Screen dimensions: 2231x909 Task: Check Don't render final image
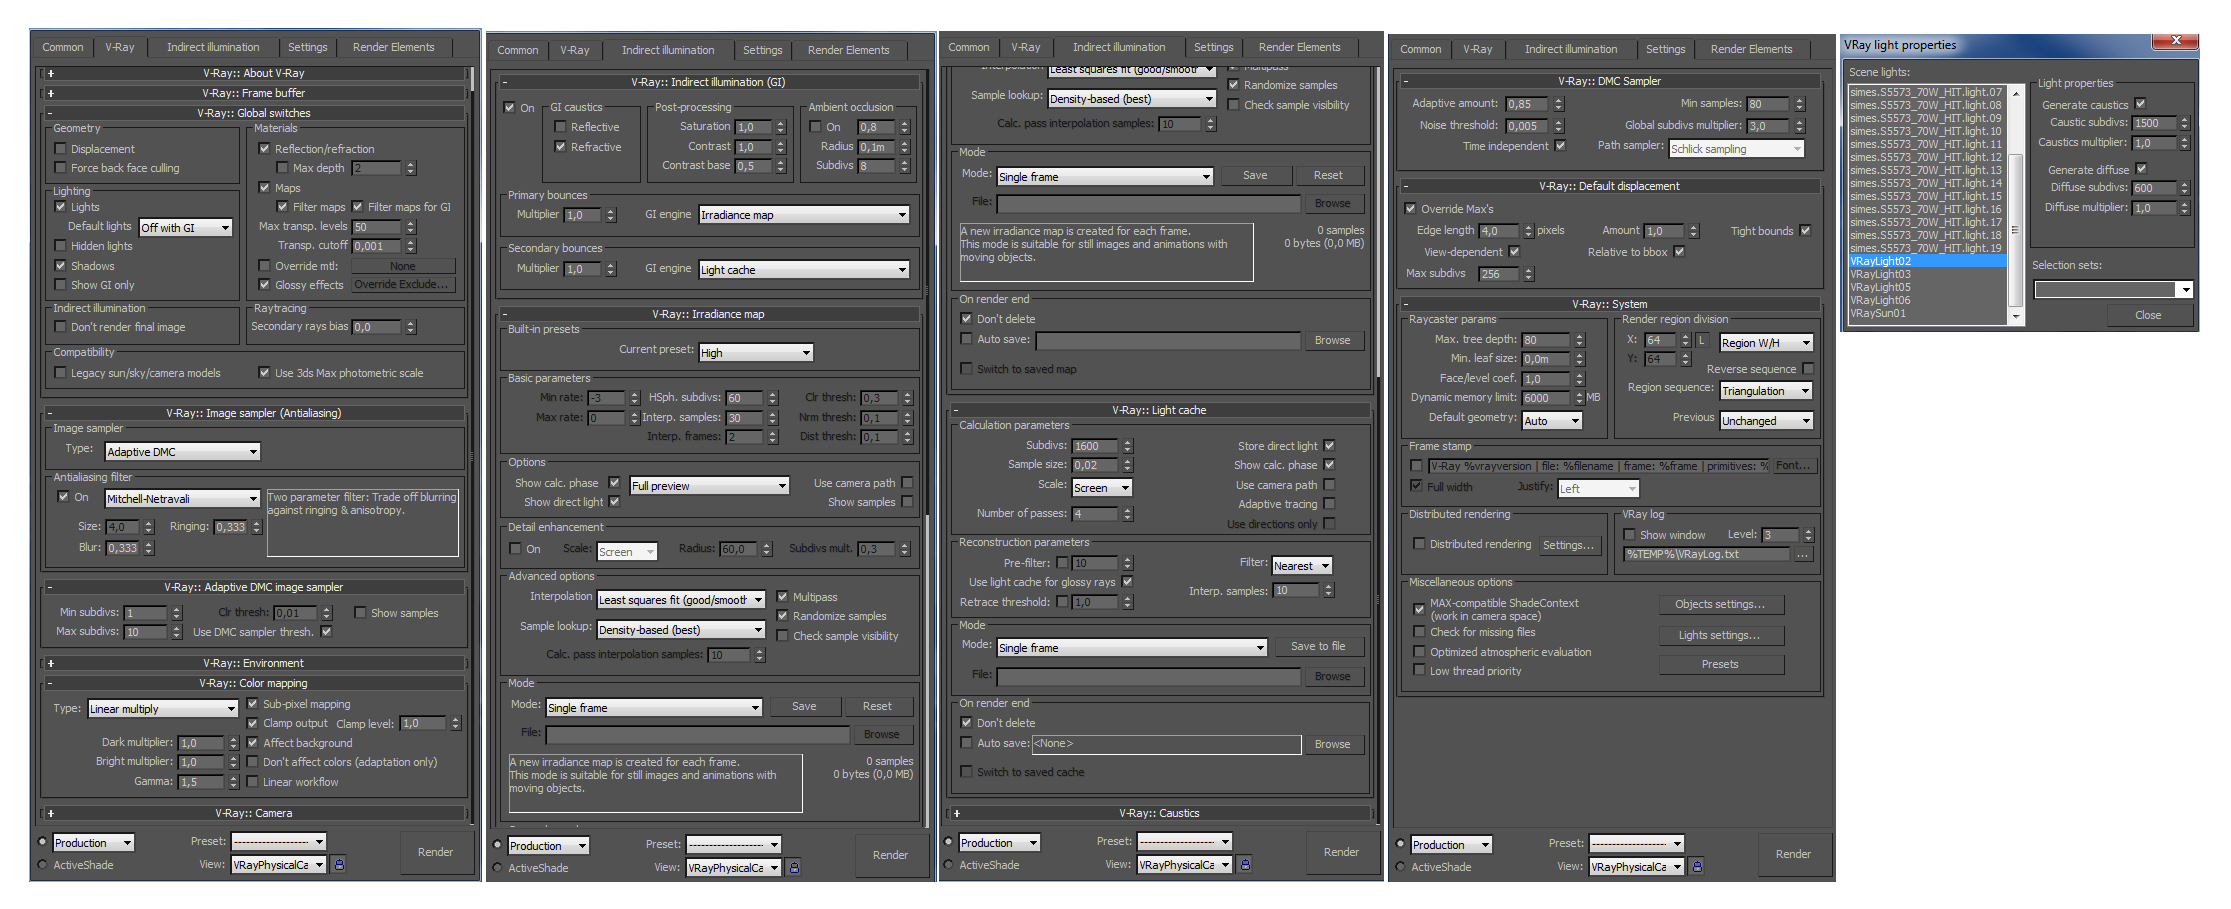[61, 327]
